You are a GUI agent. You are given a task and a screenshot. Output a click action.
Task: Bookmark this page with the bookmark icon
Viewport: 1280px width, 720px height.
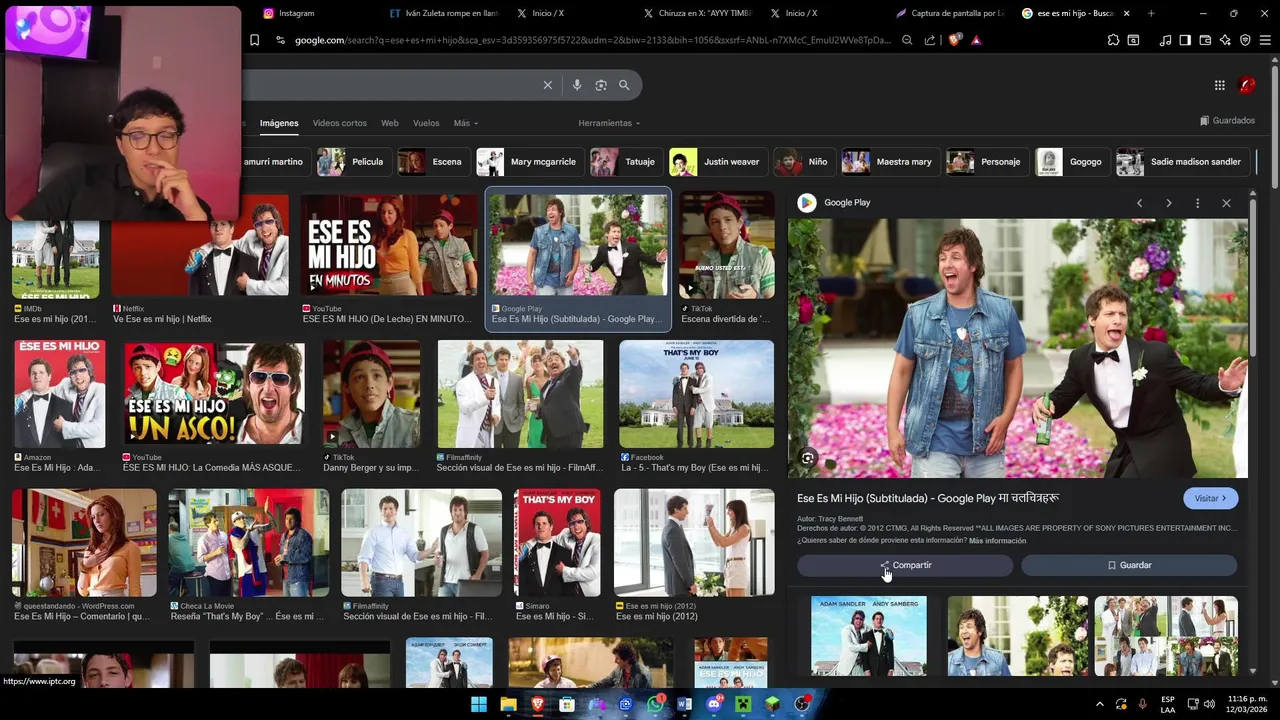point(254,40)
